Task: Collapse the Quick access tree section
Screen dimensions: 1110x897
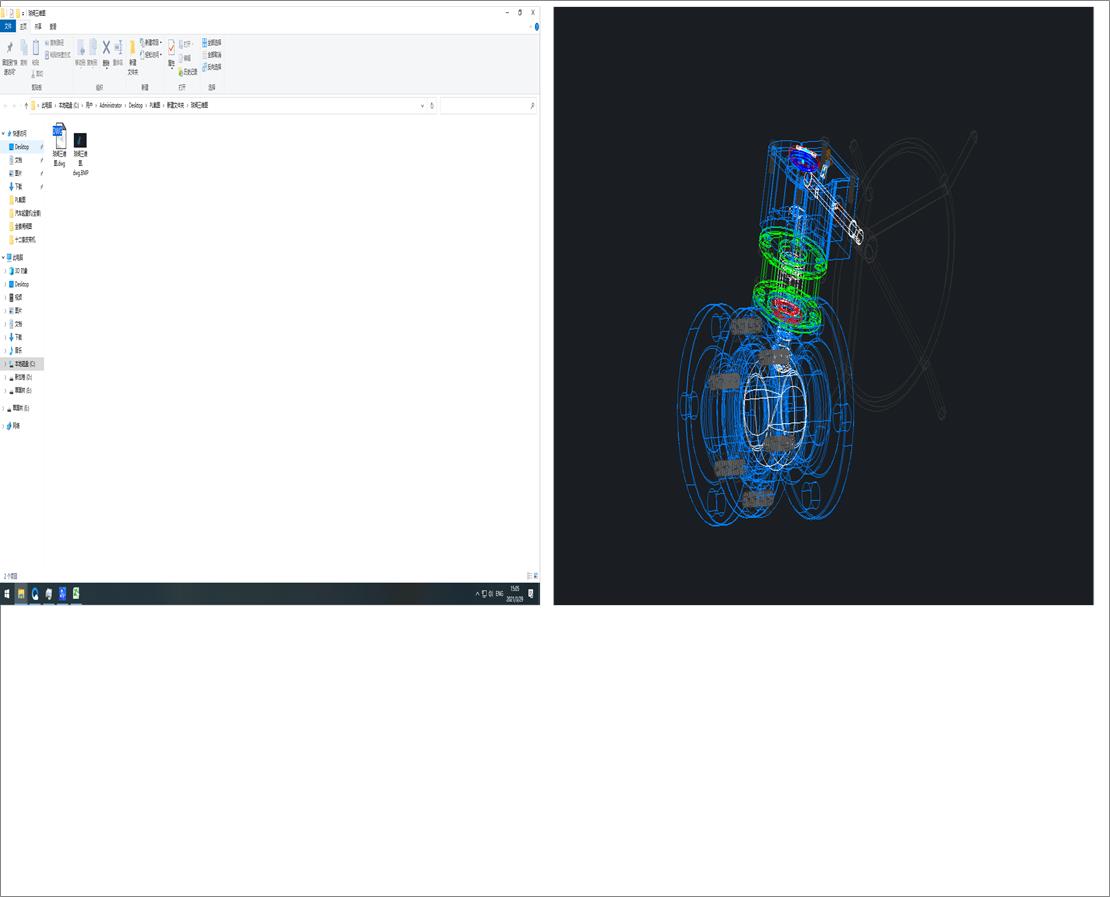Action: (3, 133)
